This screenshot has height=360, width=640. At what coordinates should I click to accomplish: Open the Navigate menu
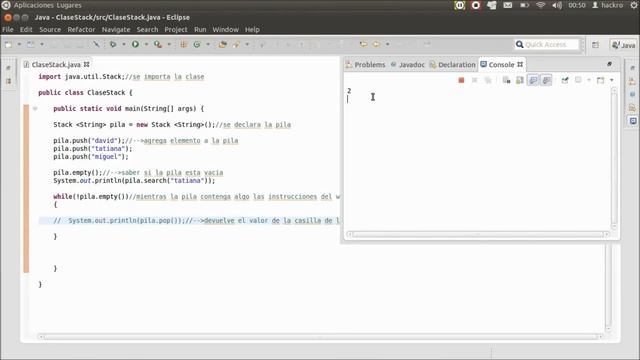point(116,29)
